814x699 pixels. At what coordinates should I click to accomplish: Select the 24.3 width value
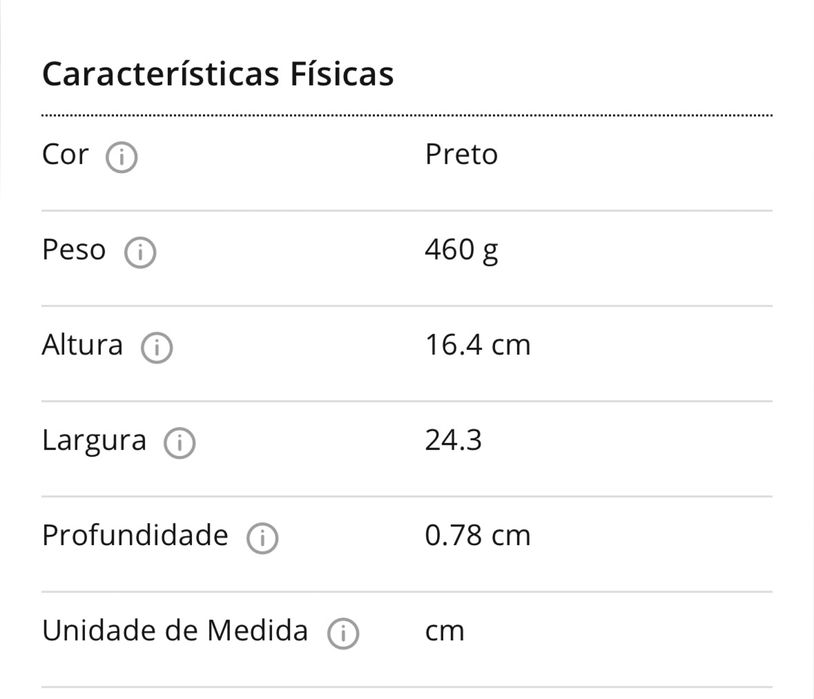[453, 440]
